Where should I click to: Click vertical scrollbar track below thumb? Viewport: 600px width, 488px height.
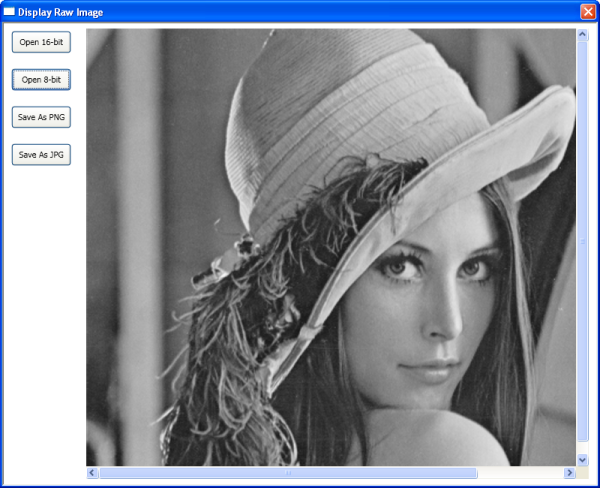[x=582, y=447]
